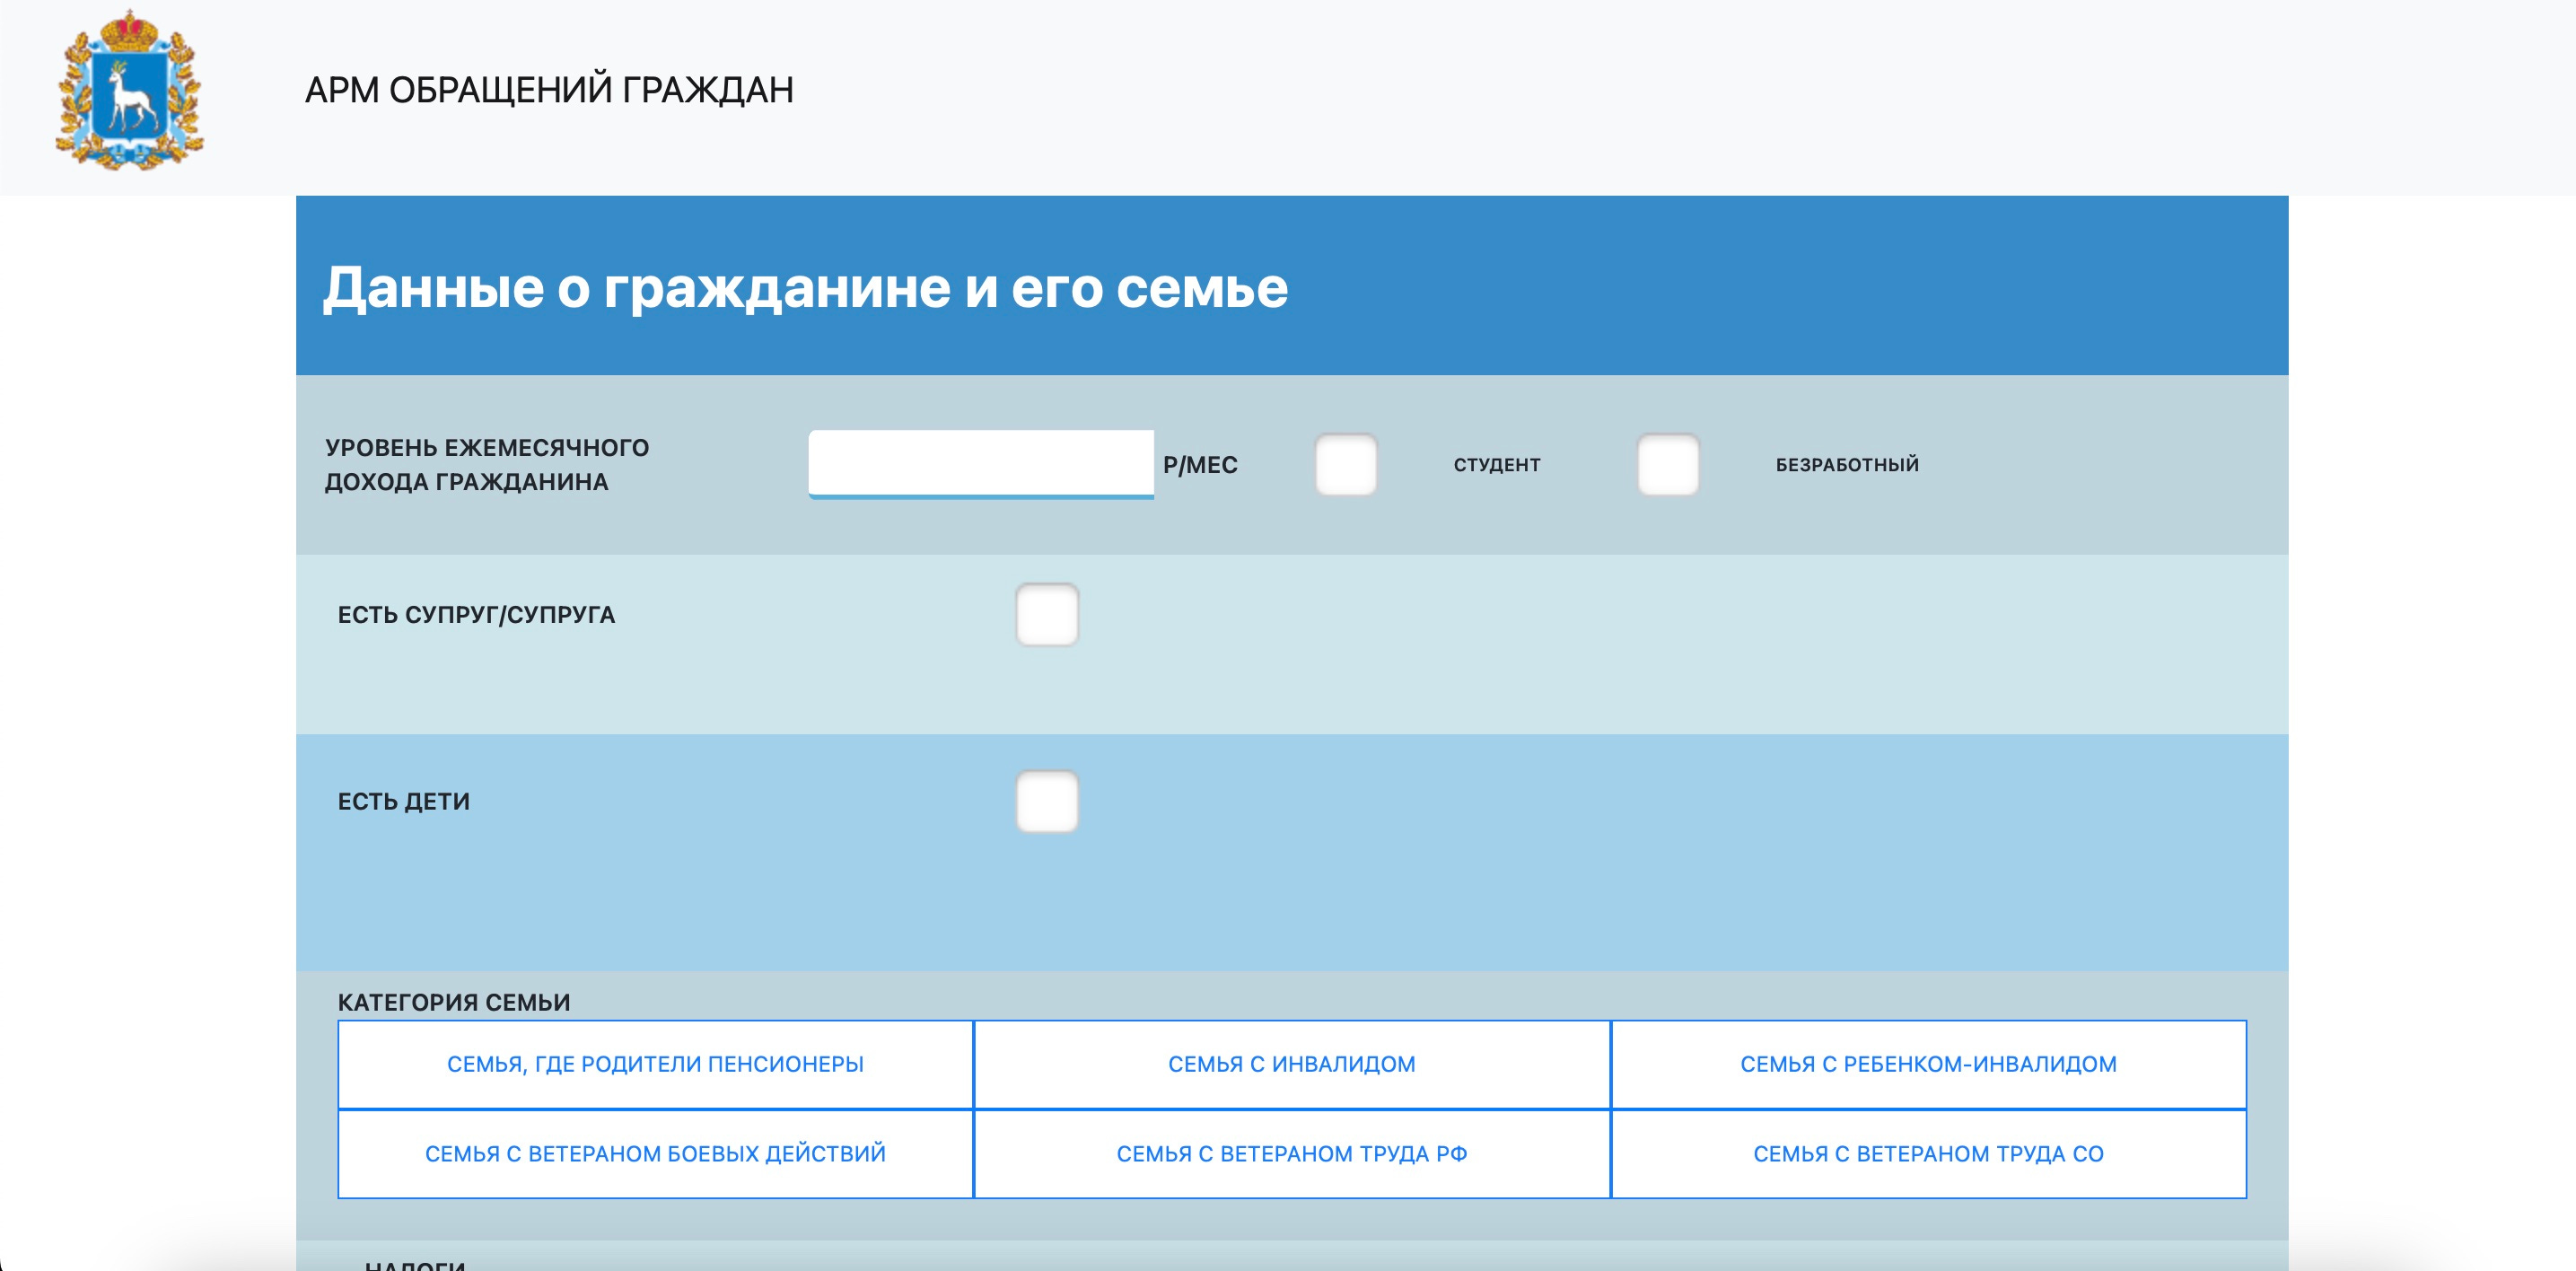Tick the СТУДЕНТ checkbox
2576x1271 pixels.
[1346, 464]
